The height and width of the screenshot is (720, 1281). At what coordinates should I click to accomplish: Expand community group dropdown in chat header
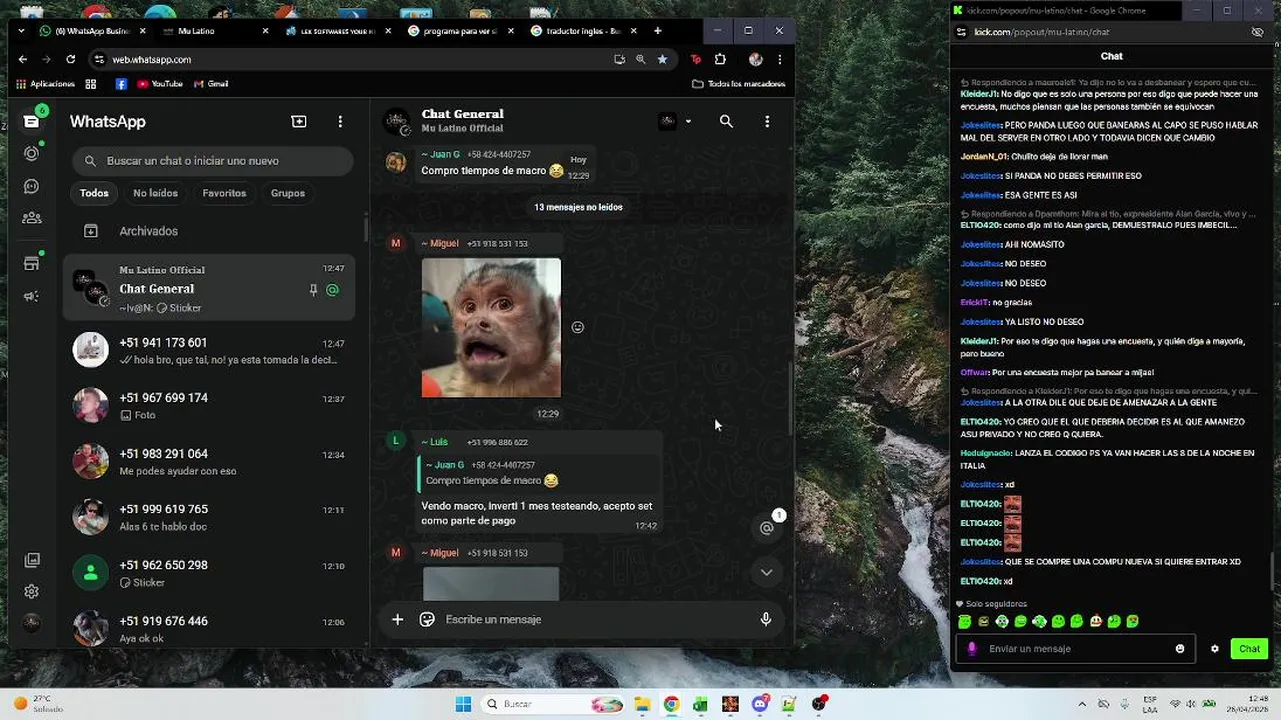688,121
